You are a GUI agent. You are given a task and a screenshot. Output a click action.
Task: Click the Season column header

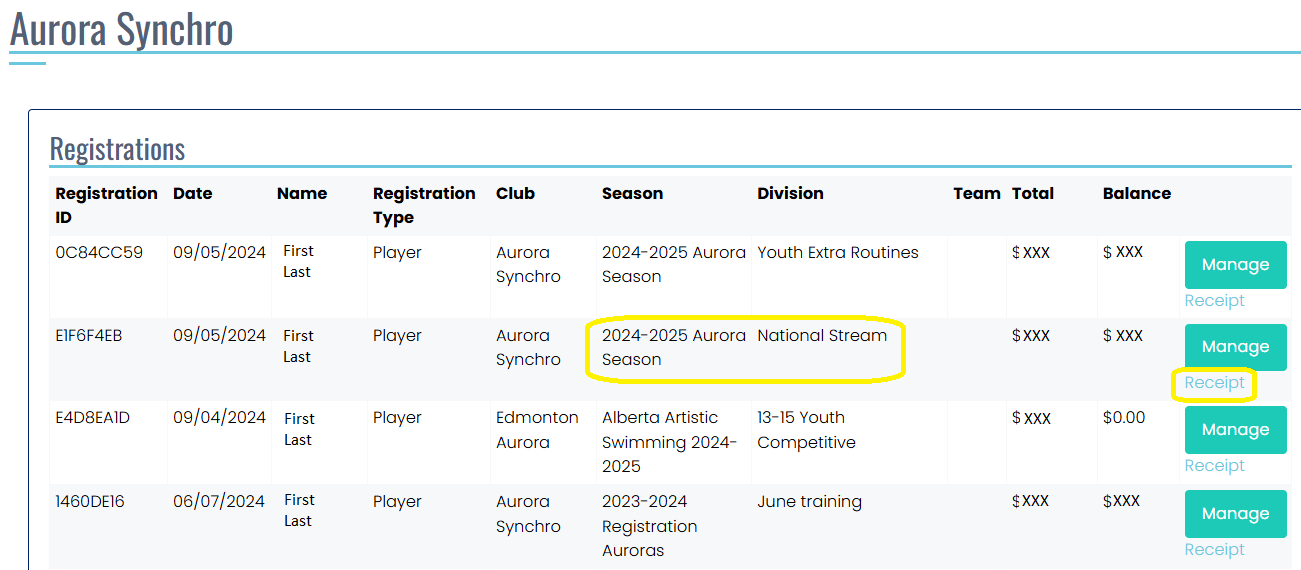pos(632,194)
